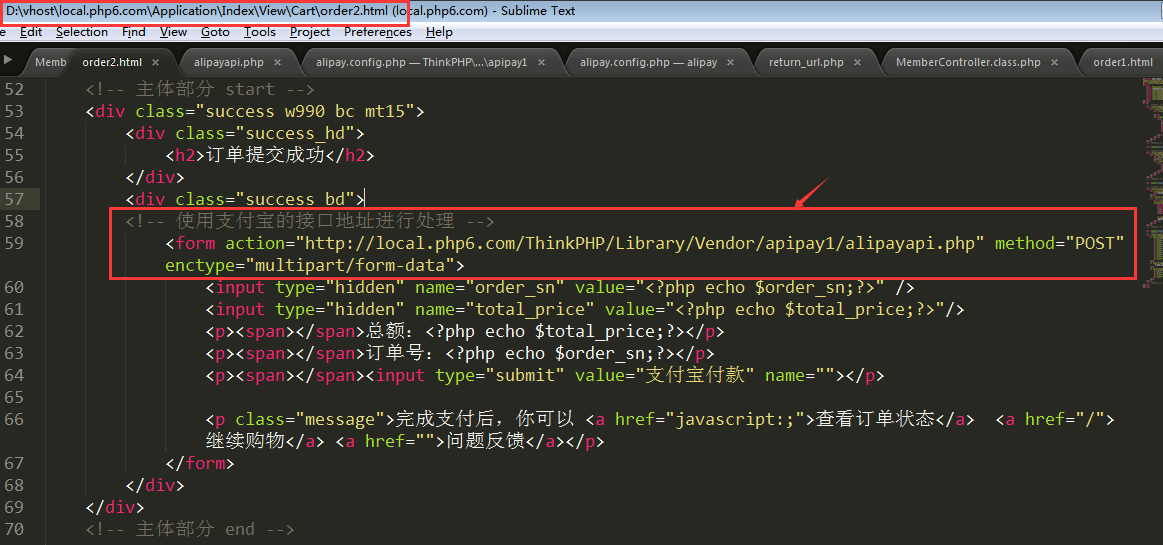Close the alipay.config.php apipay1 tab
The image size is (1163, 545).
click(542, 62)
